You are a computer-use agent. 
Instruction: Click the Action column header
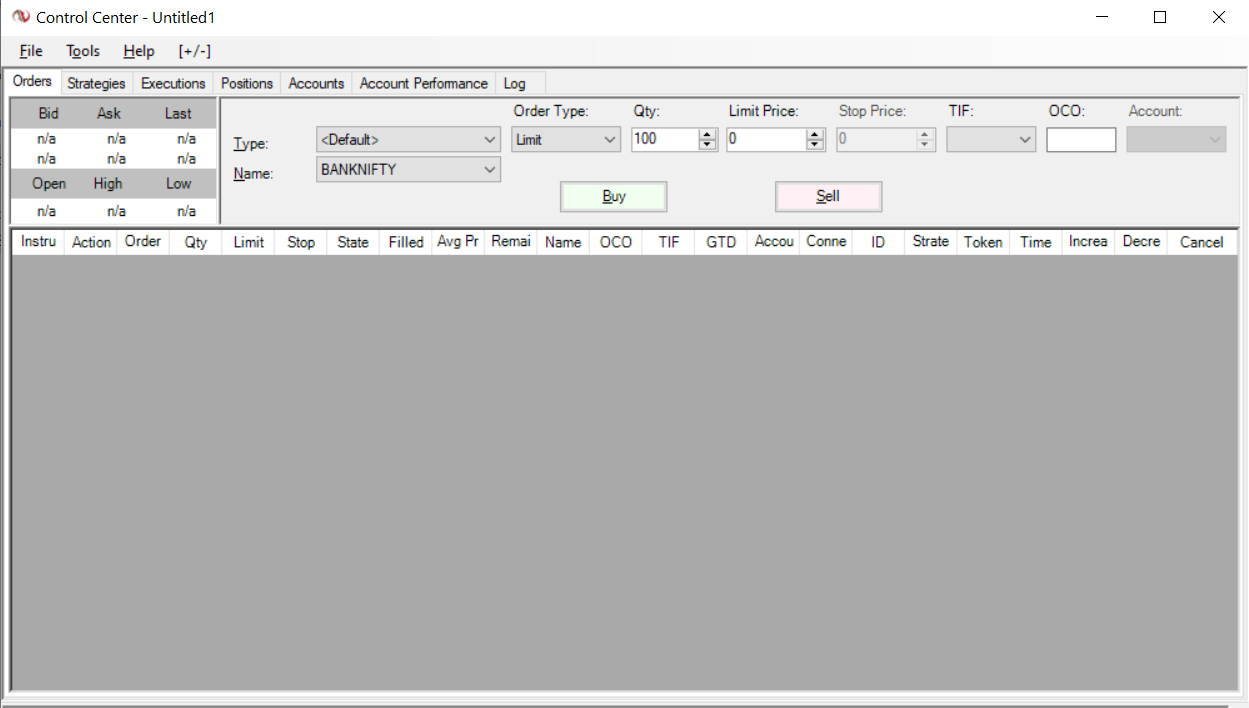pos(91,242)
